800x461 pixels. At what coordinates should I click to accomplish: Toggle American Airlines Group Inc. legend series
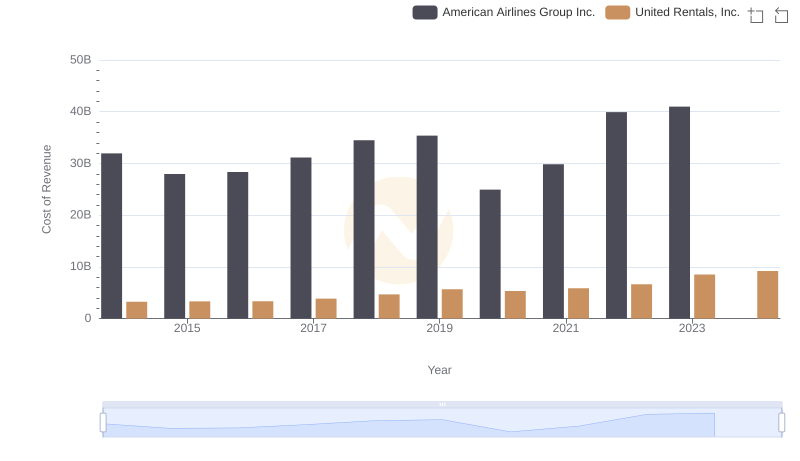pyautogui.click(x=504, y=12)
